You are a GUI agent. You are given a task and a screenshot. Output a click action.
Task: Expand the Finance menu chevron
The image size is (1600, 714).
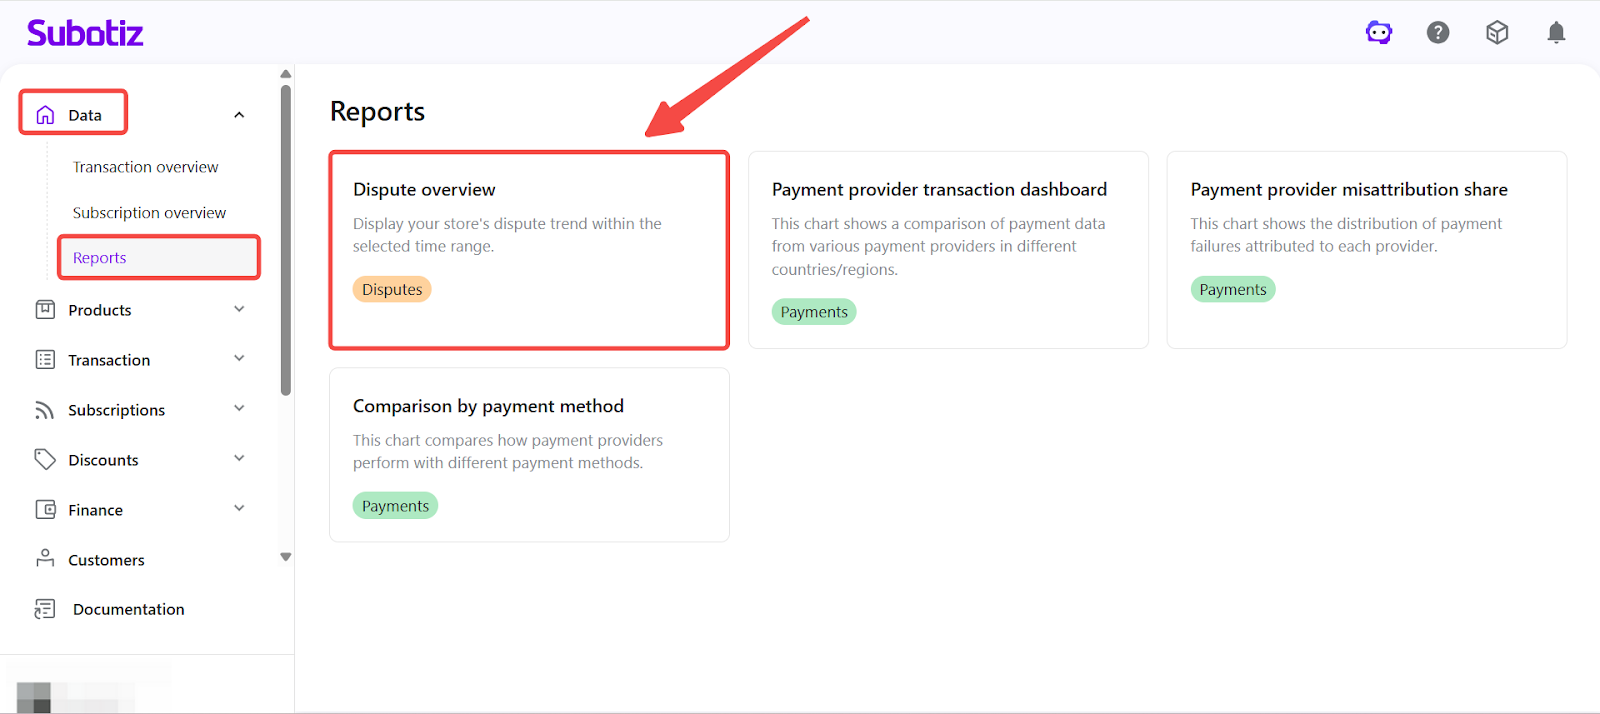239,509
